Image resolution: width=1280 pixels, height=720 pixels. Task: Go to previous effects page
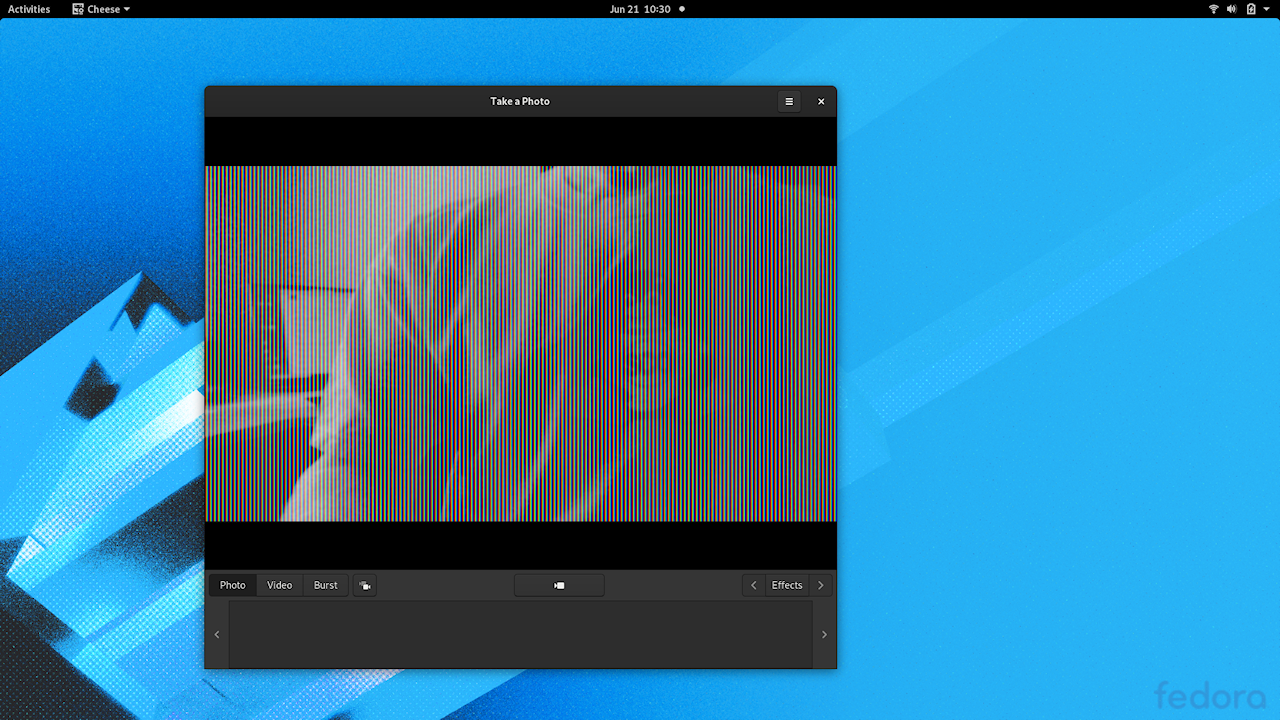click(x=754, y=585)
